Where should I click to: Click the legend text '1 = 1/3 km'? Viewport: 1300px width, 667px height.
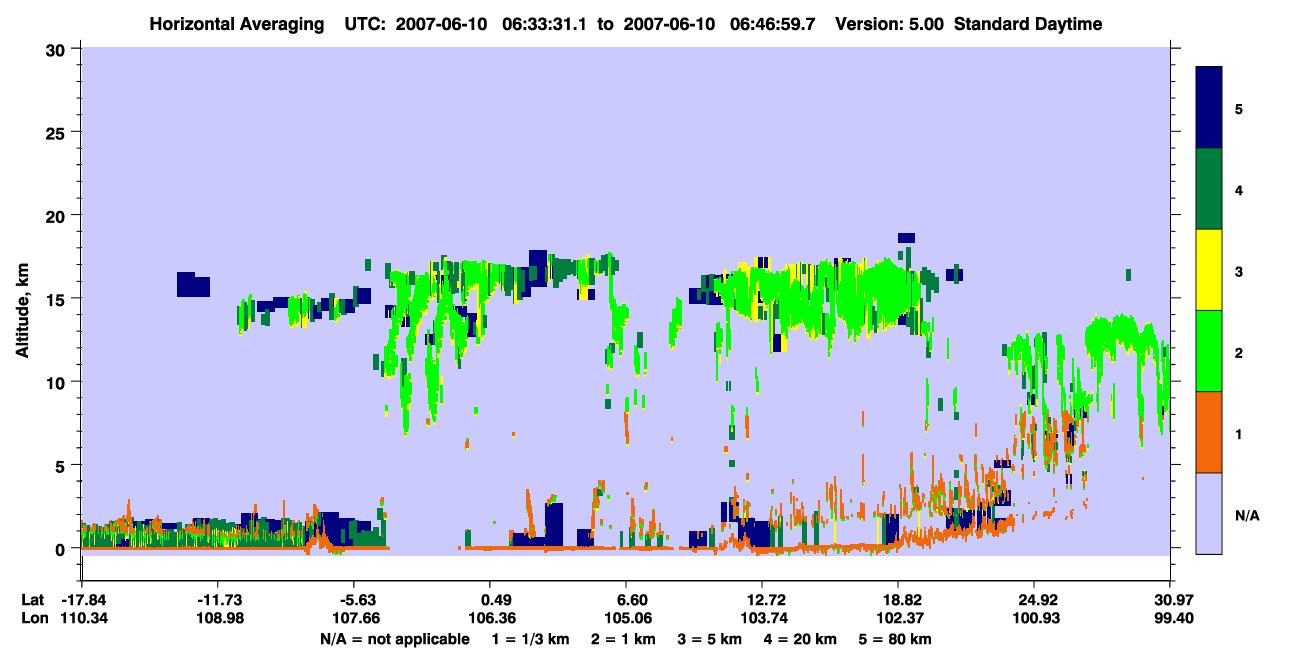pyautogui.click(x=531, y=639)
